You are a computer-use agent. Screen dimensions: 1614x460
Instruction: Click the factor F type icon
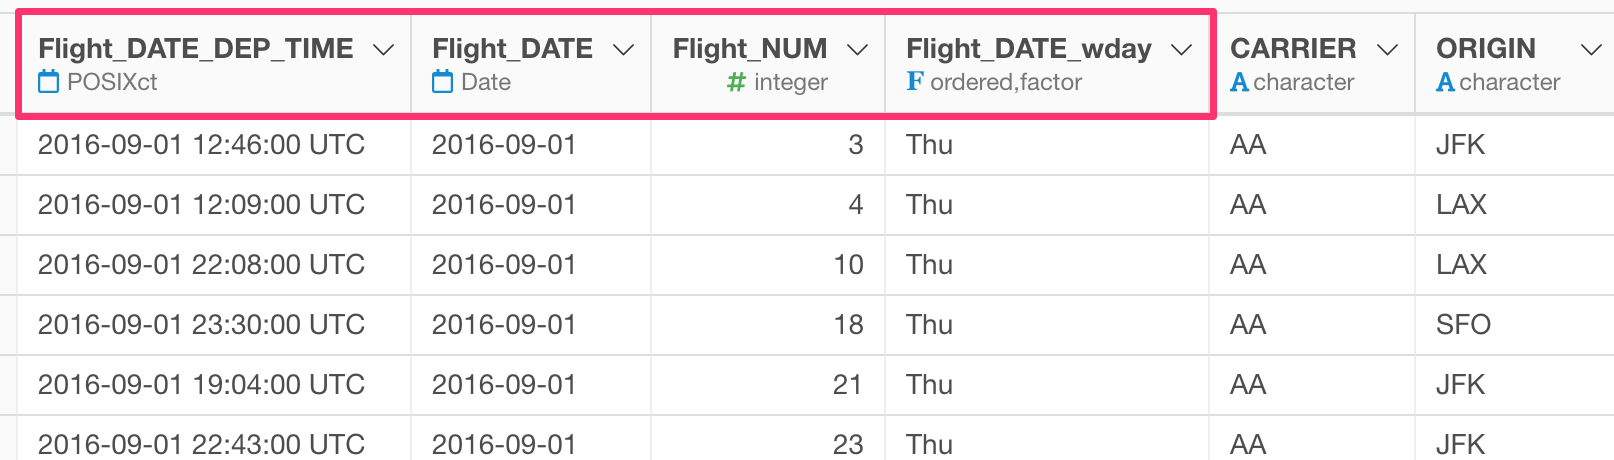tap(915, 82)
